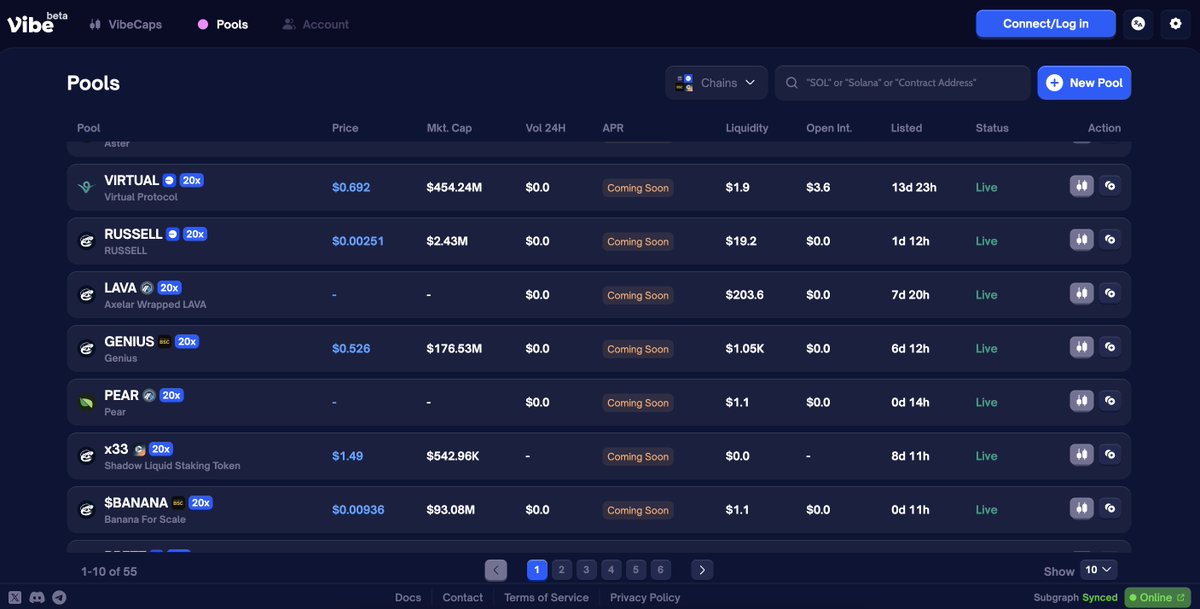Open the Account tab
Image resolution: width=1200 pixels, height=609 pixels.
[316, 24]
